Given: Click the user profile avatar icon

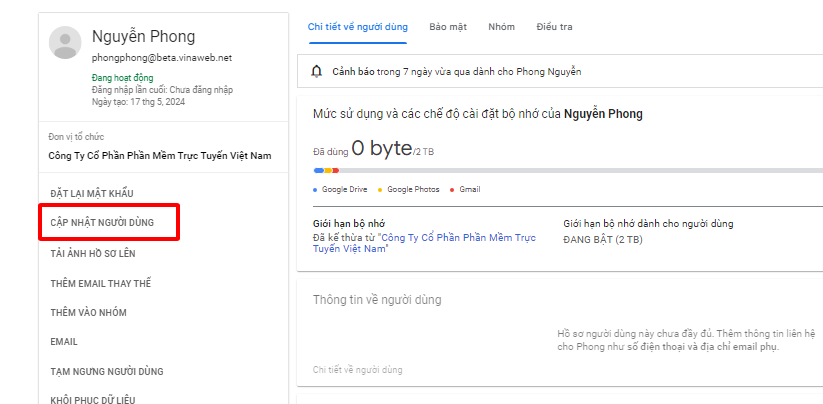Looking at the screenshot, I should 66,44.
